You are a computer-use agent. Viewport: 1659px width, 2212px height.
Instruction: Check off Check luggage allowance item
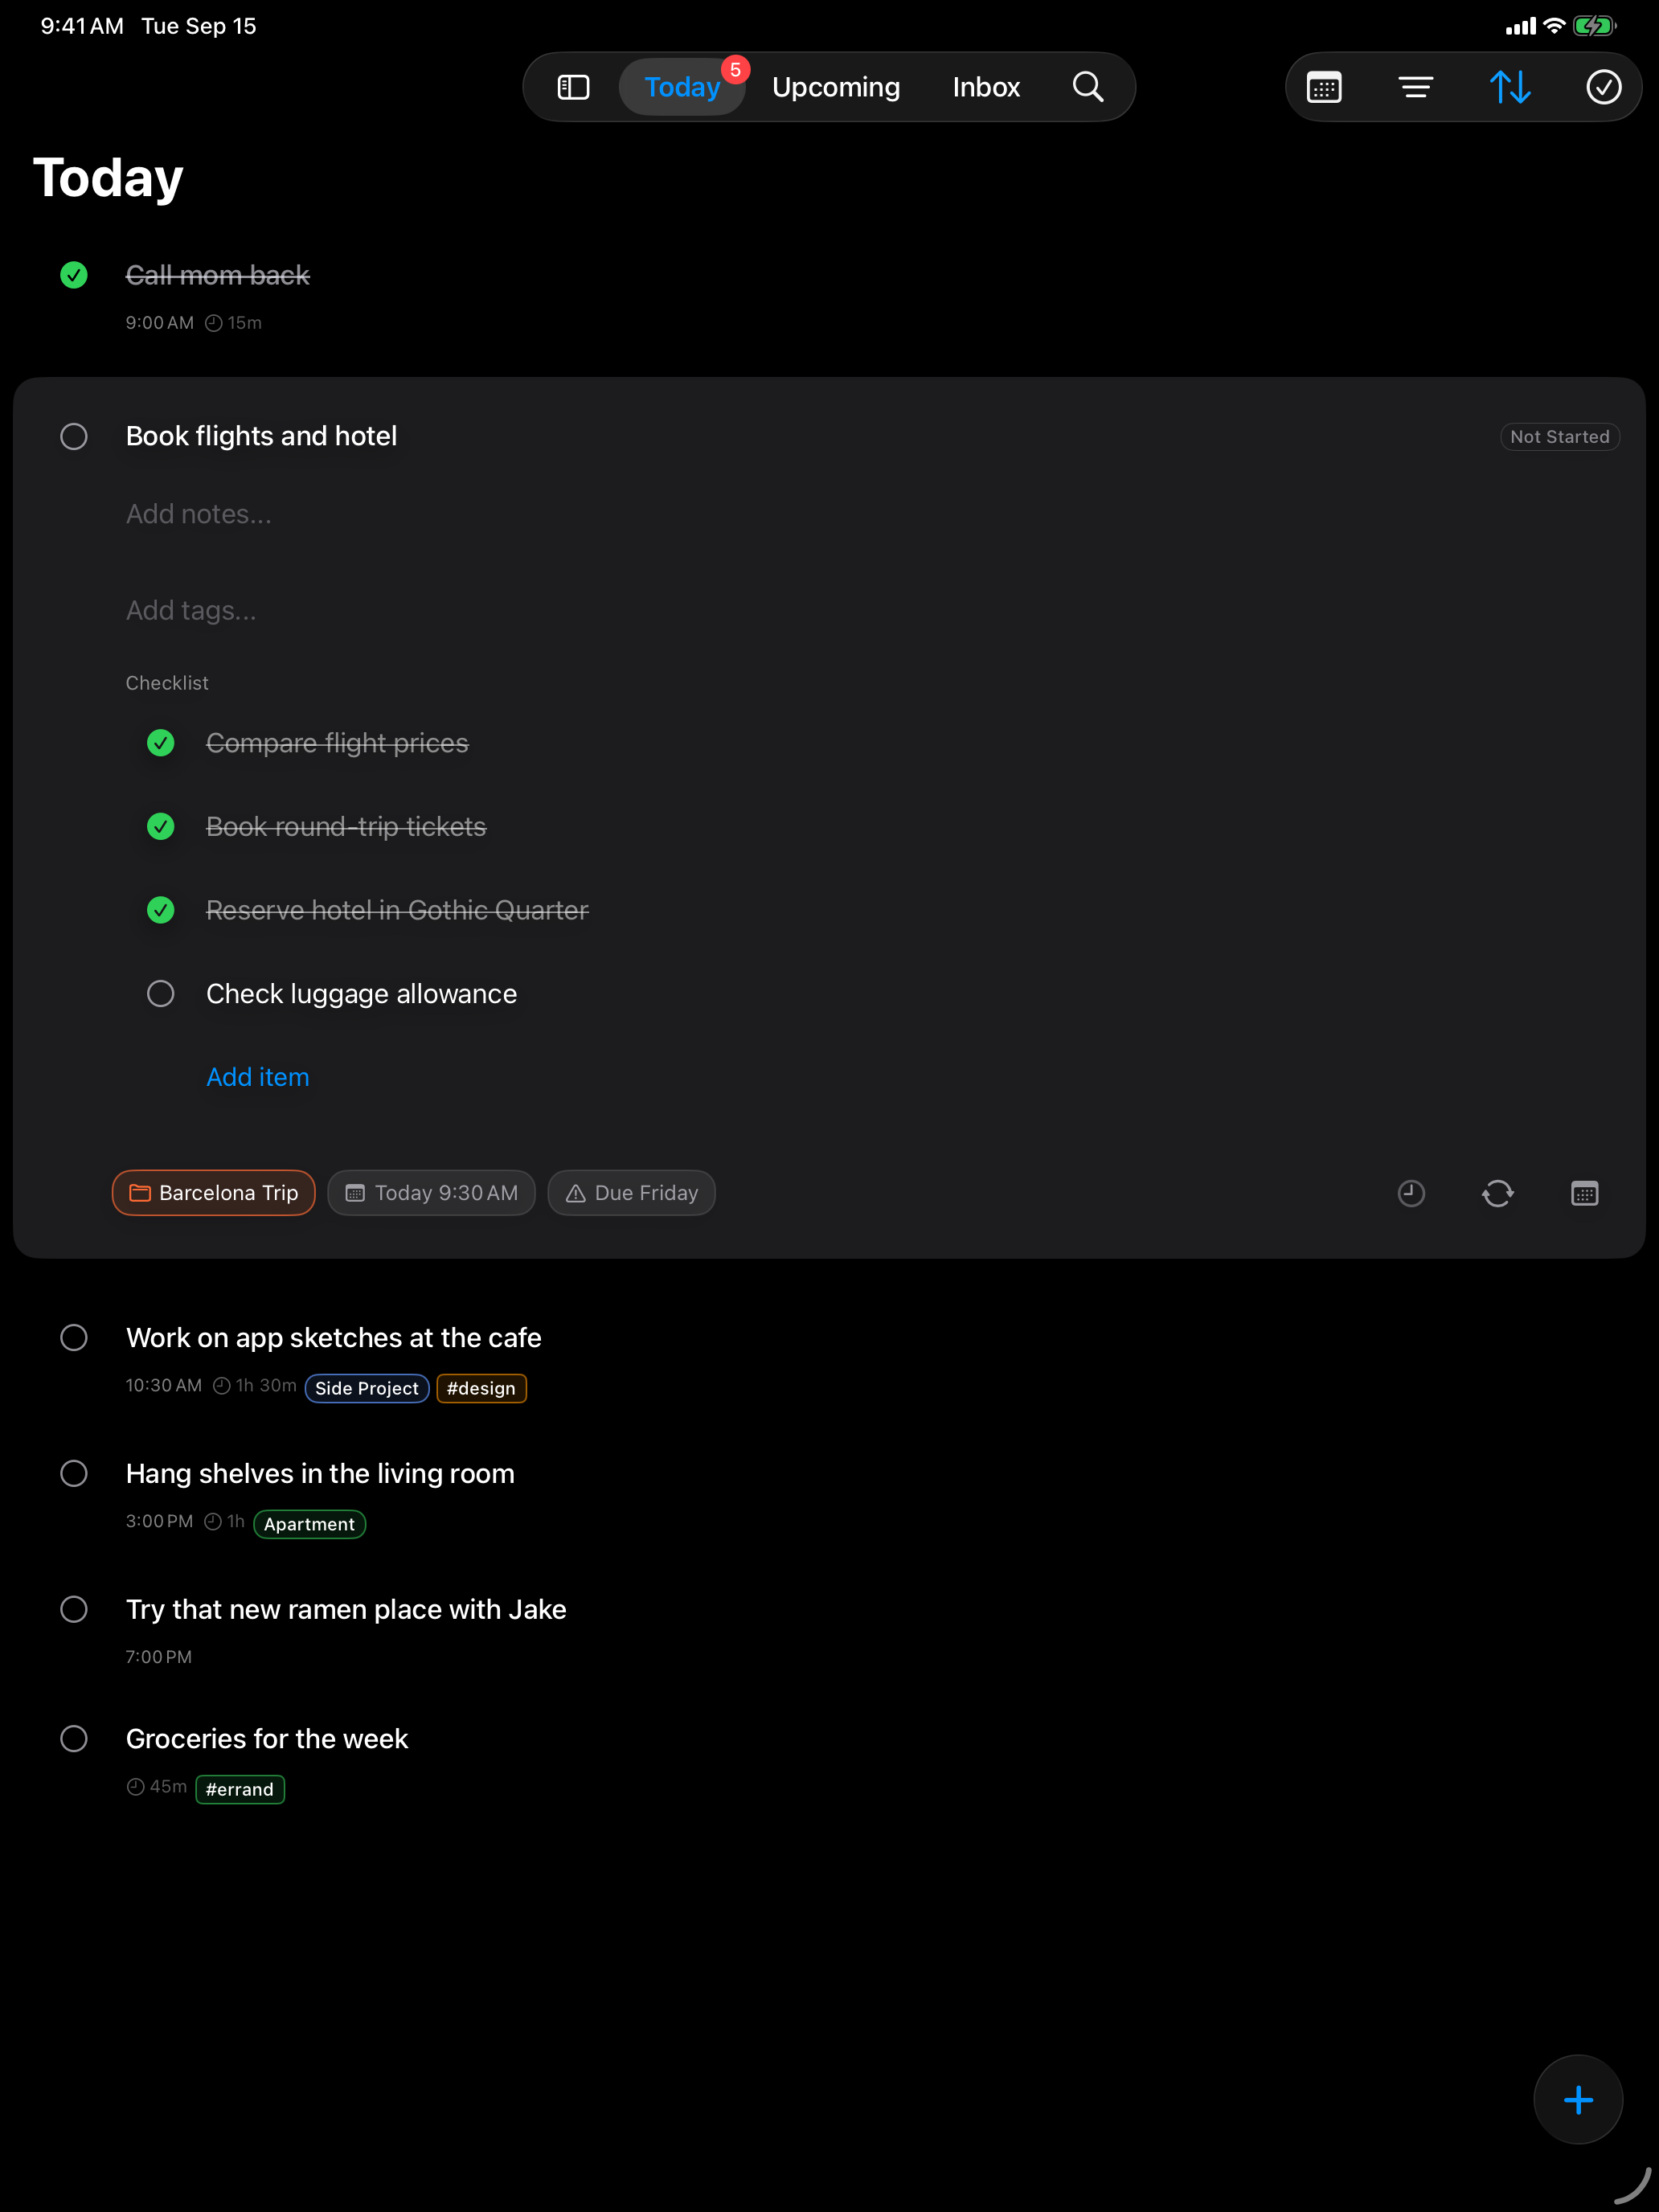point(161,993)
